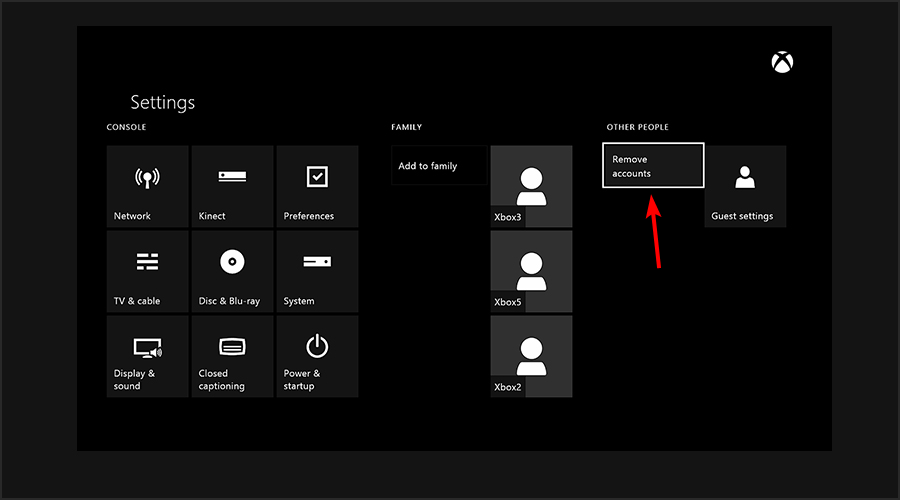
Task: Click Add to family
Action: click(439, 165)
